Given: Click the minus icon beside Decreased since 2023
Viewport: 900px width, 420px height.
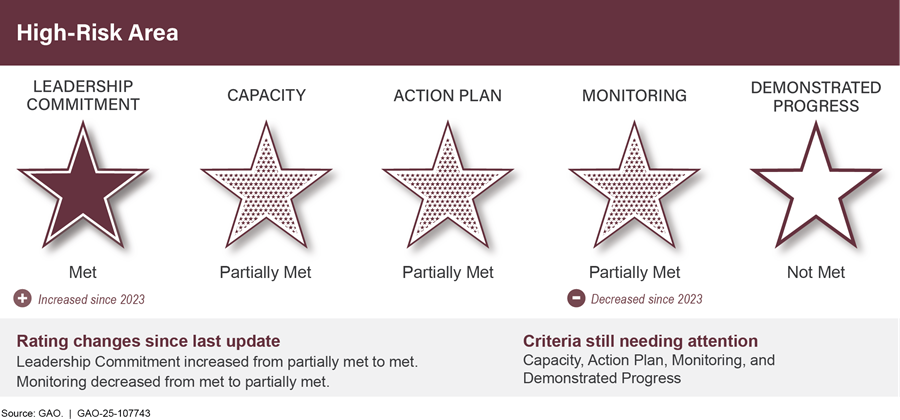Looking at the screenshot, I should (576, 299).
